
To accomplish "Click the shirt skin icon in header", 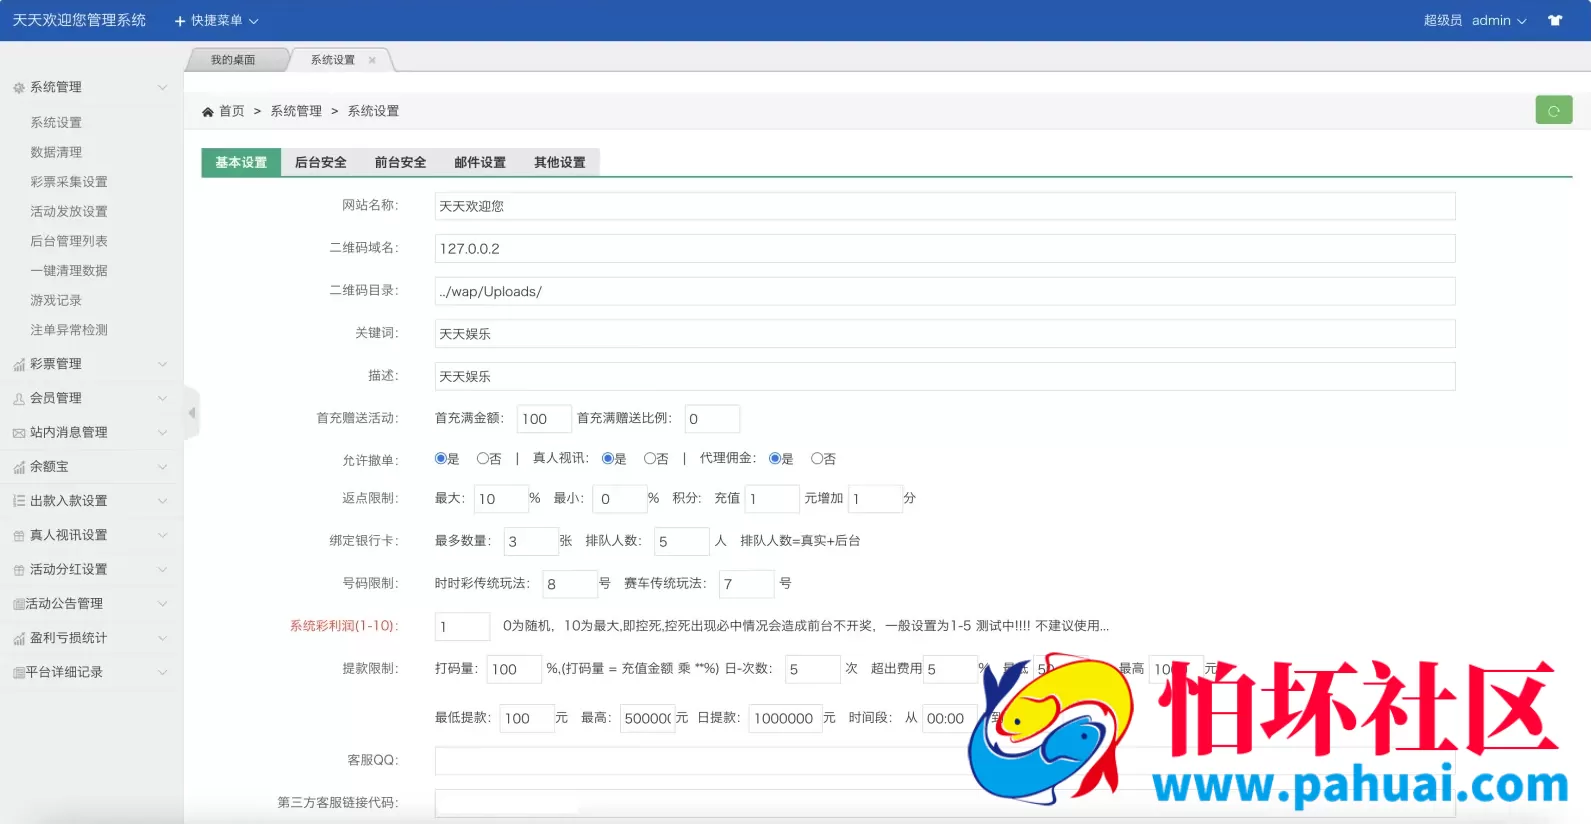I will click(1554, 20).
